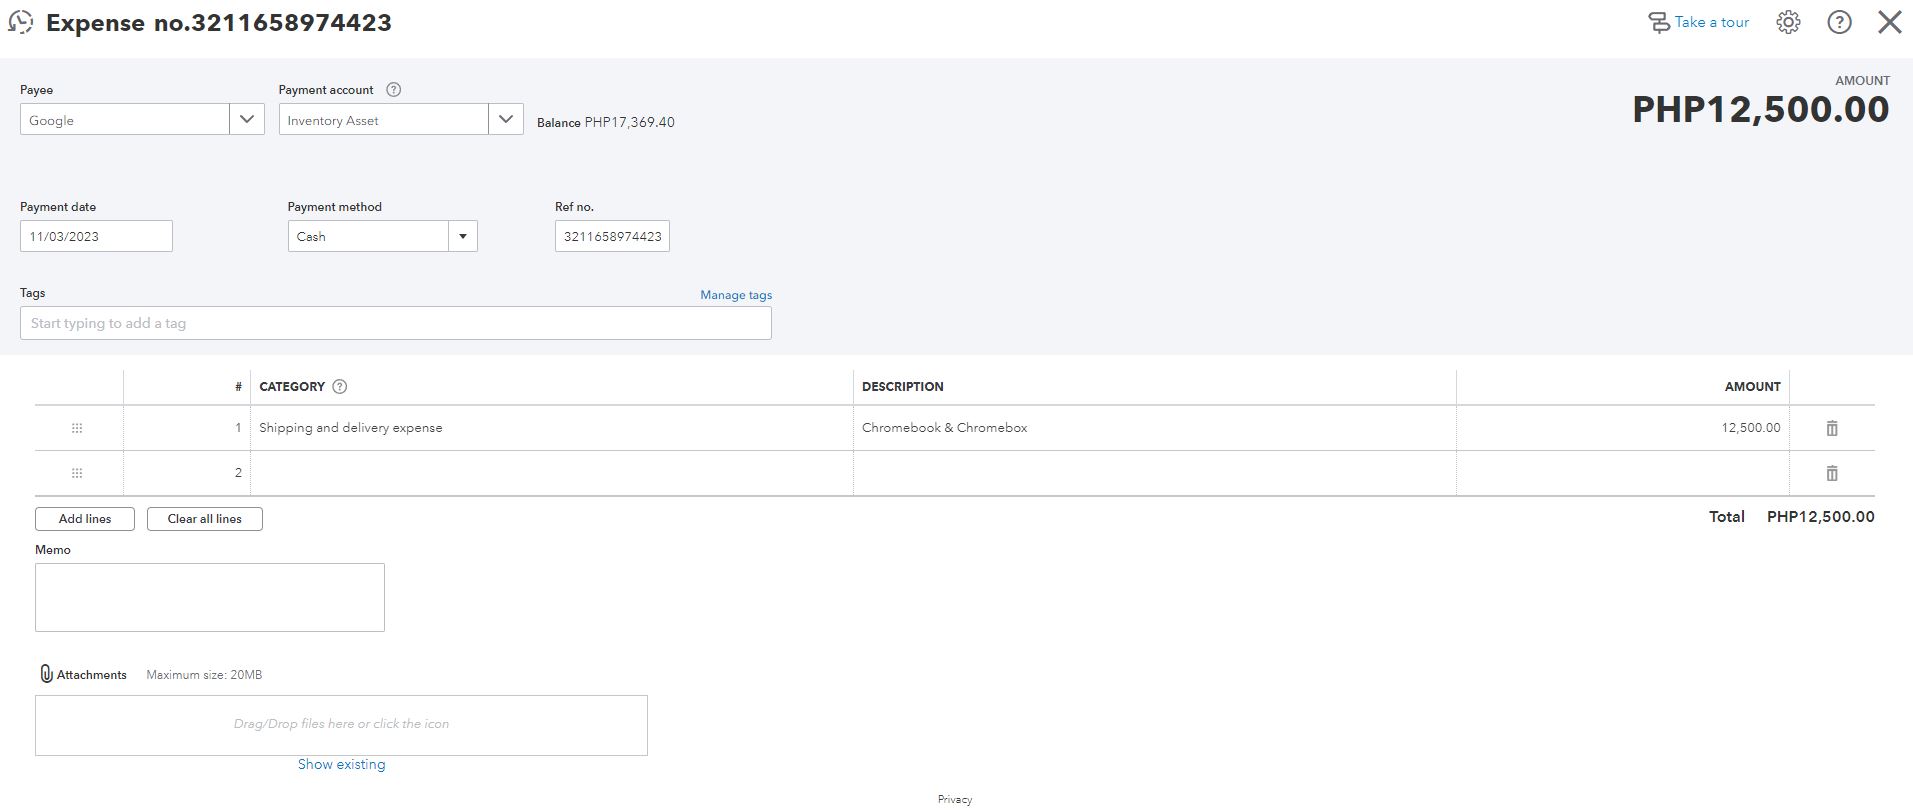Image resolution: width=1913 pixels, height=812 pixels.
Task: Click the Clear all lines button
Action: pyautogui.click(x=205, y=519)
